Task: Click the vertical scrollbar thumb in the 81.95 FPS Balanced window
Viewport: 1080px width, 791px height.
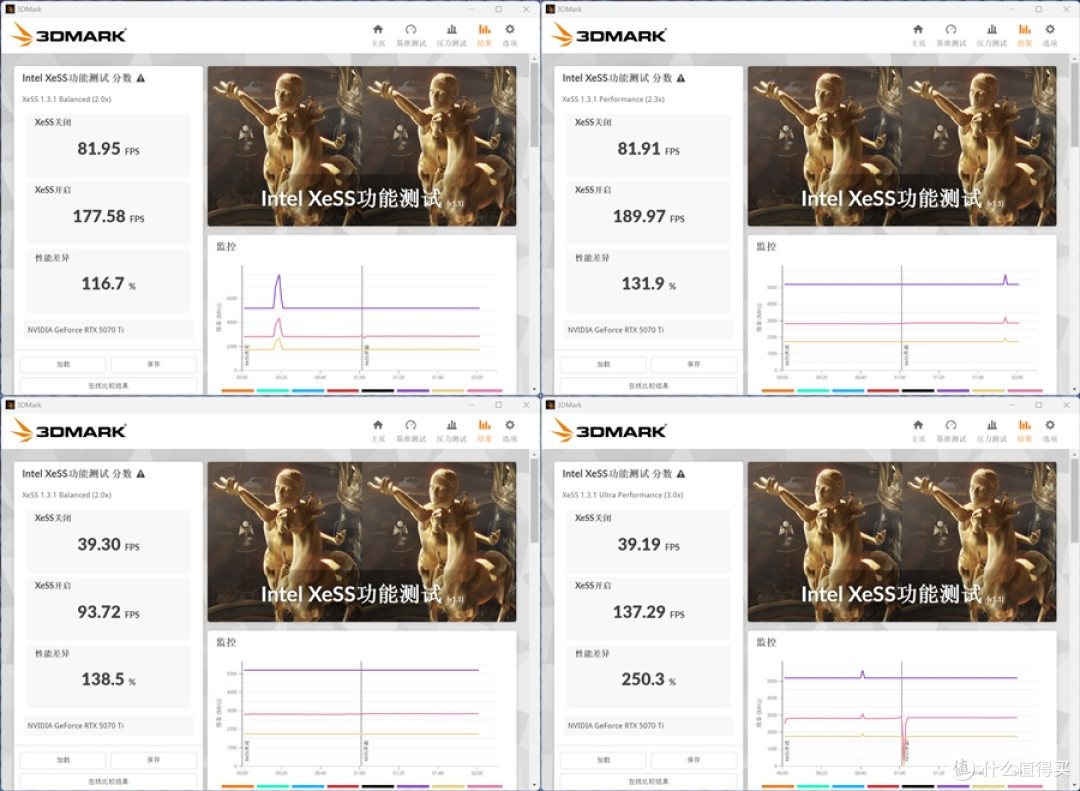Action: coord(534,107)
